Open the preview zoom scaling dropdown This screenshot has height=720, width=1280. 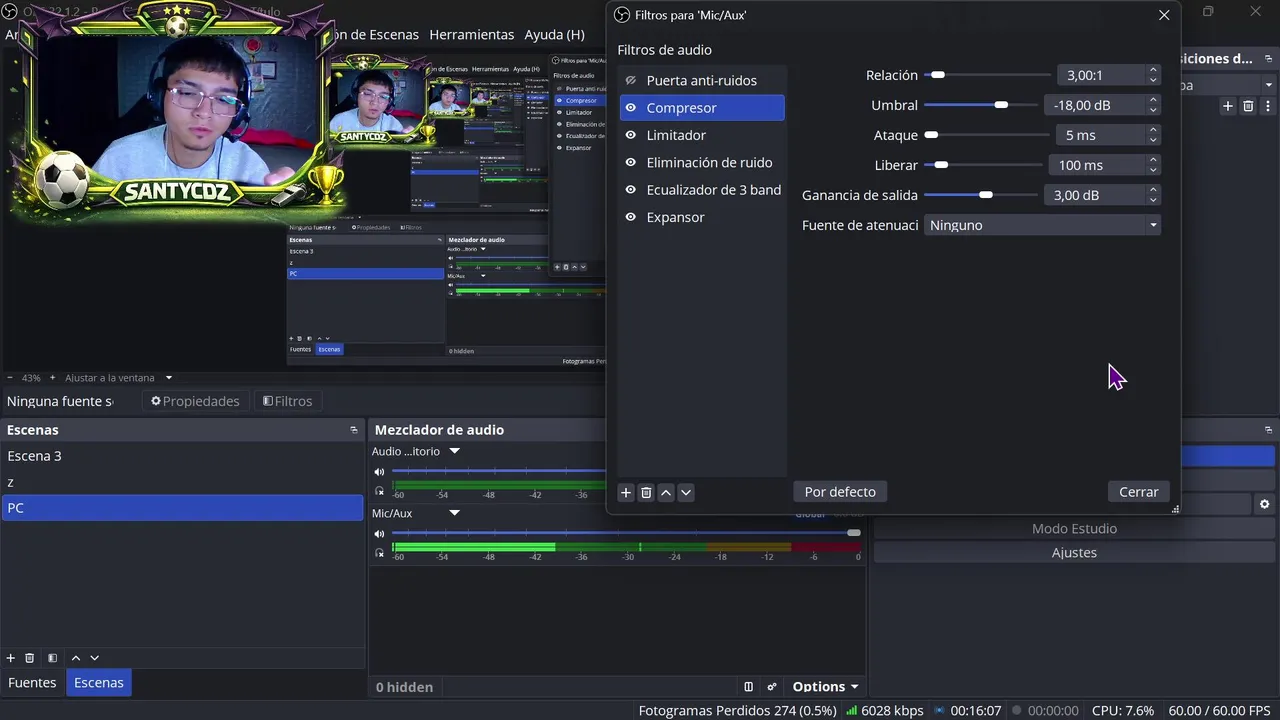coord(168,378)
